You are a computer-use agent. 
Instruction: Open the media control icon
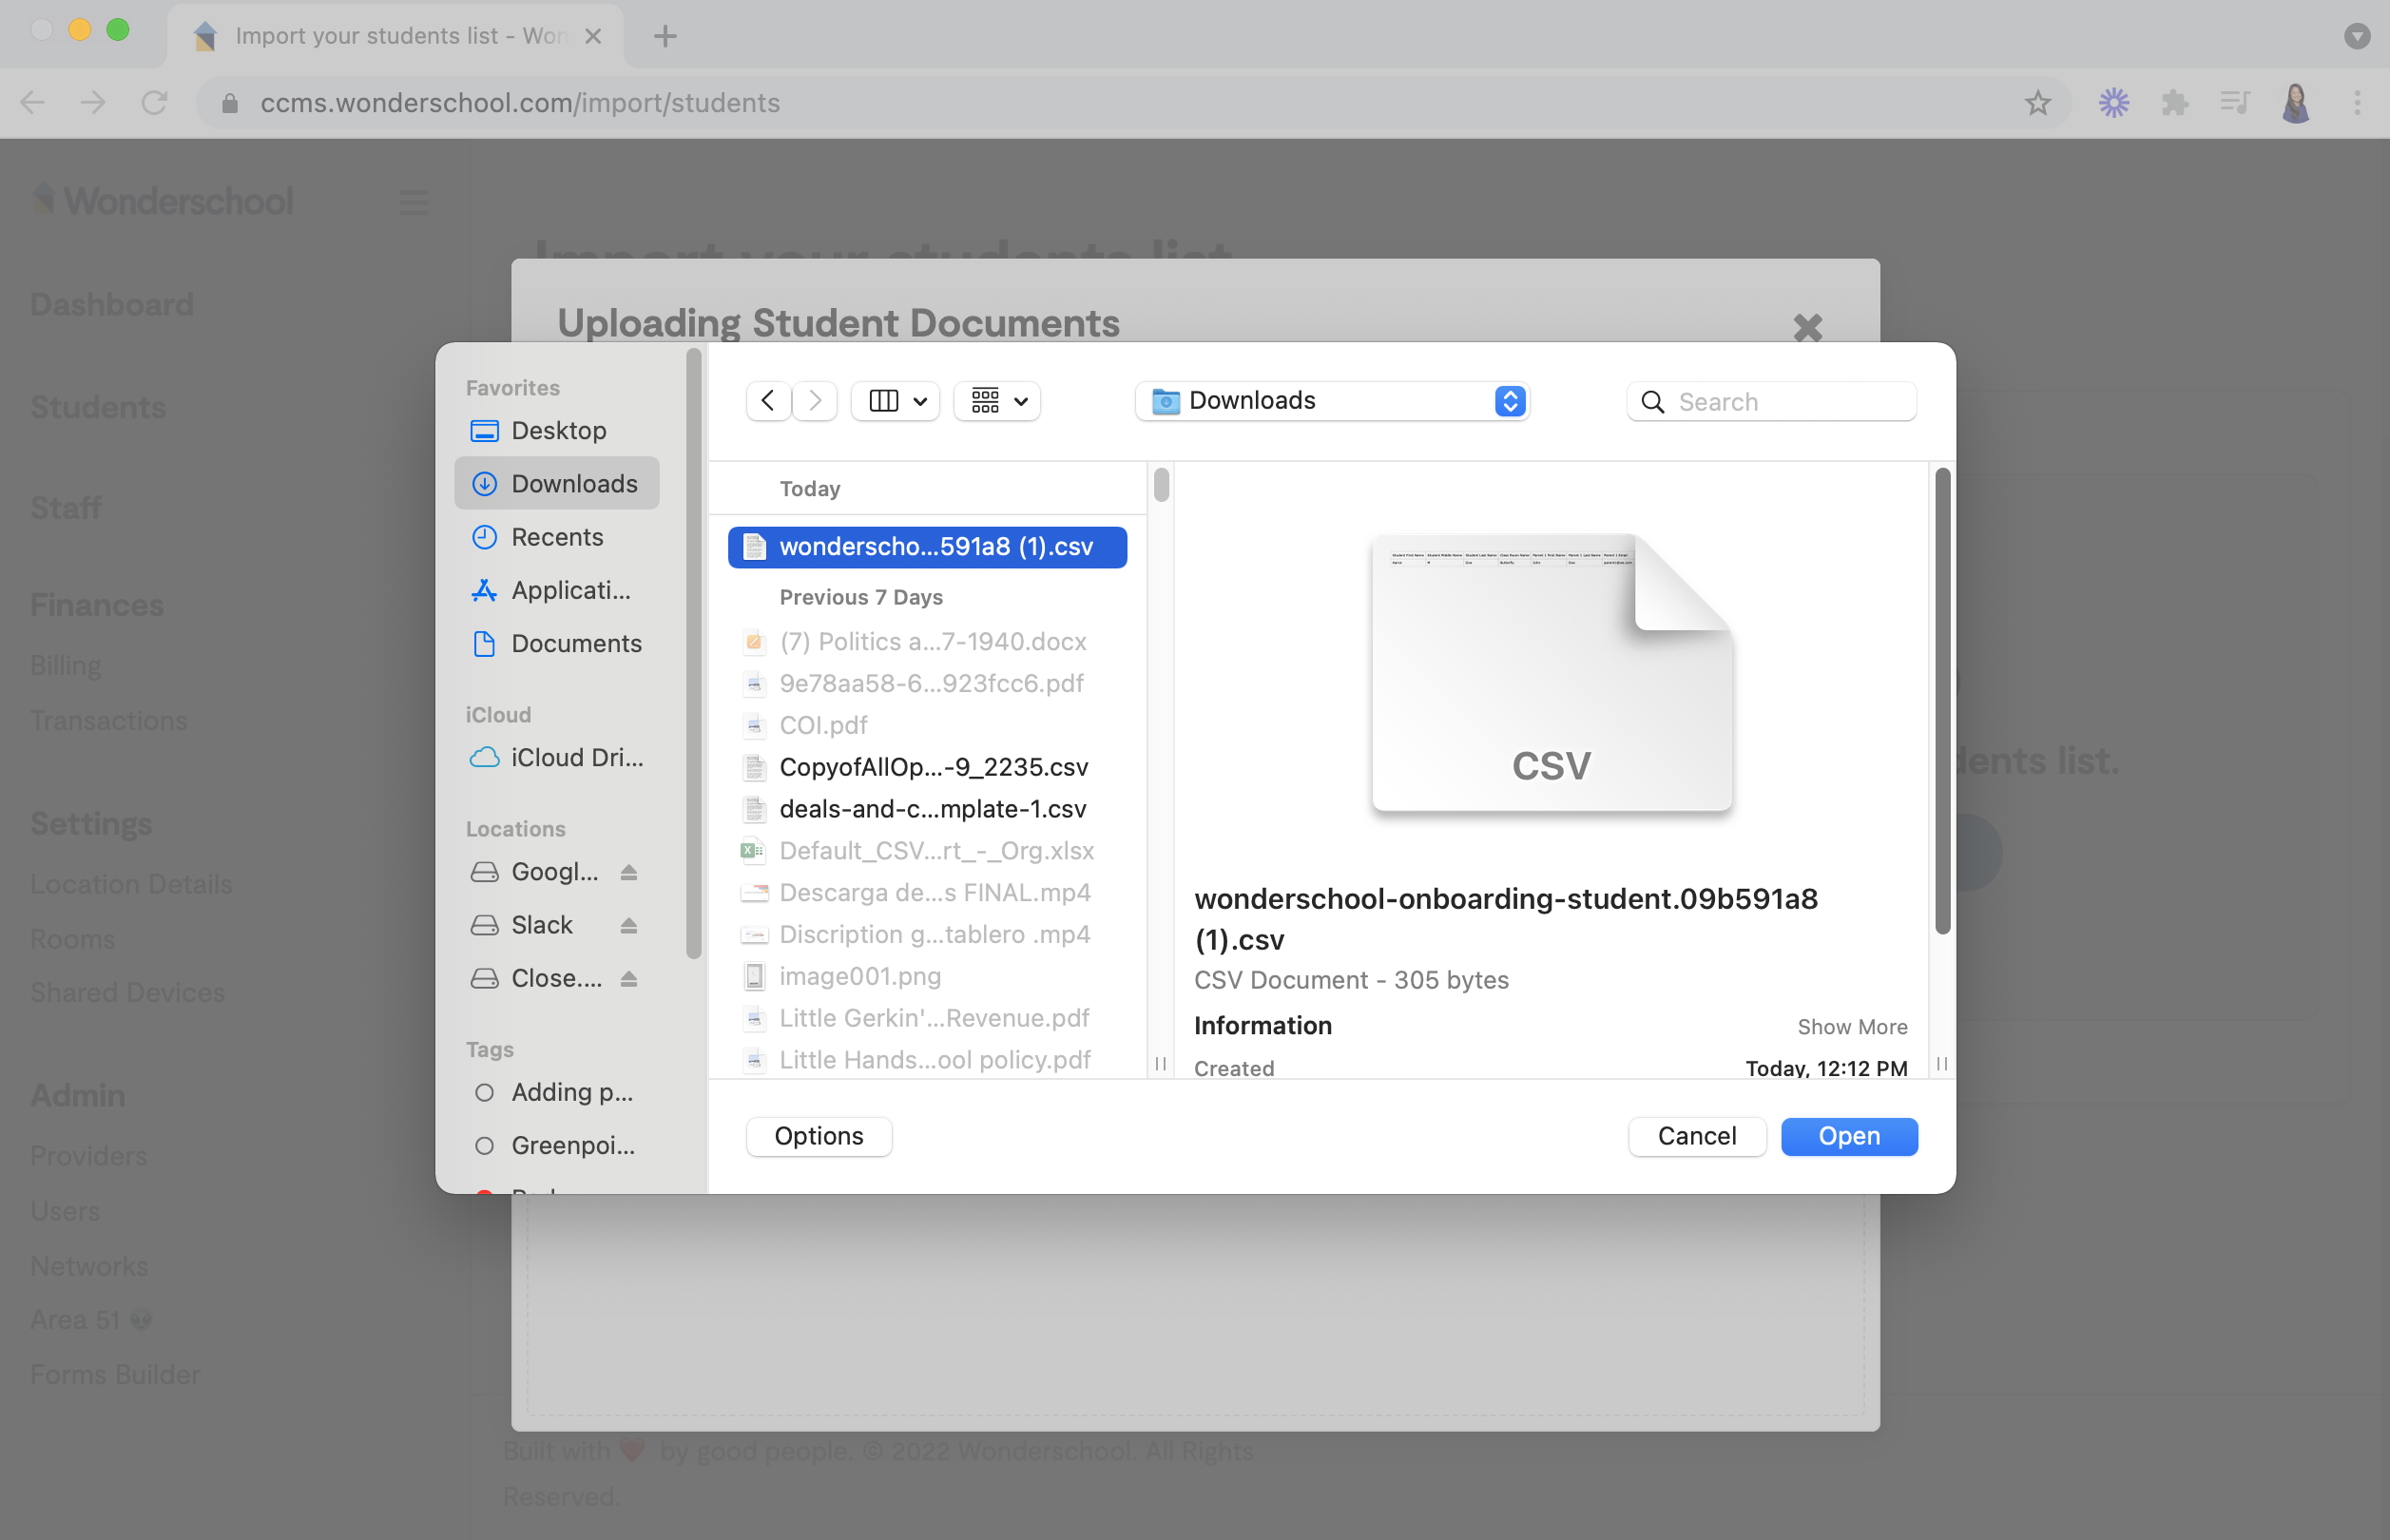tap(2235, 102)
